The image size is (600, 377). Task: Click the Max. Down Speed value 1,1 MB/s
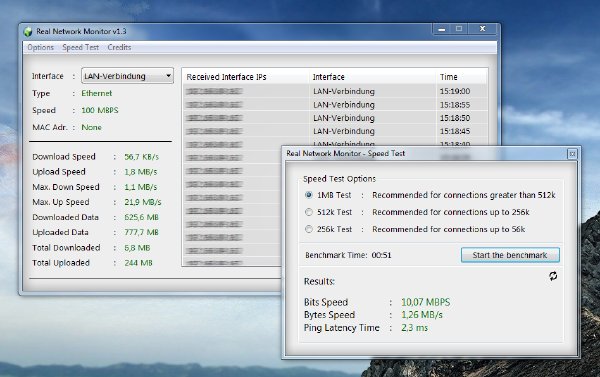click(x=140, y=187)
